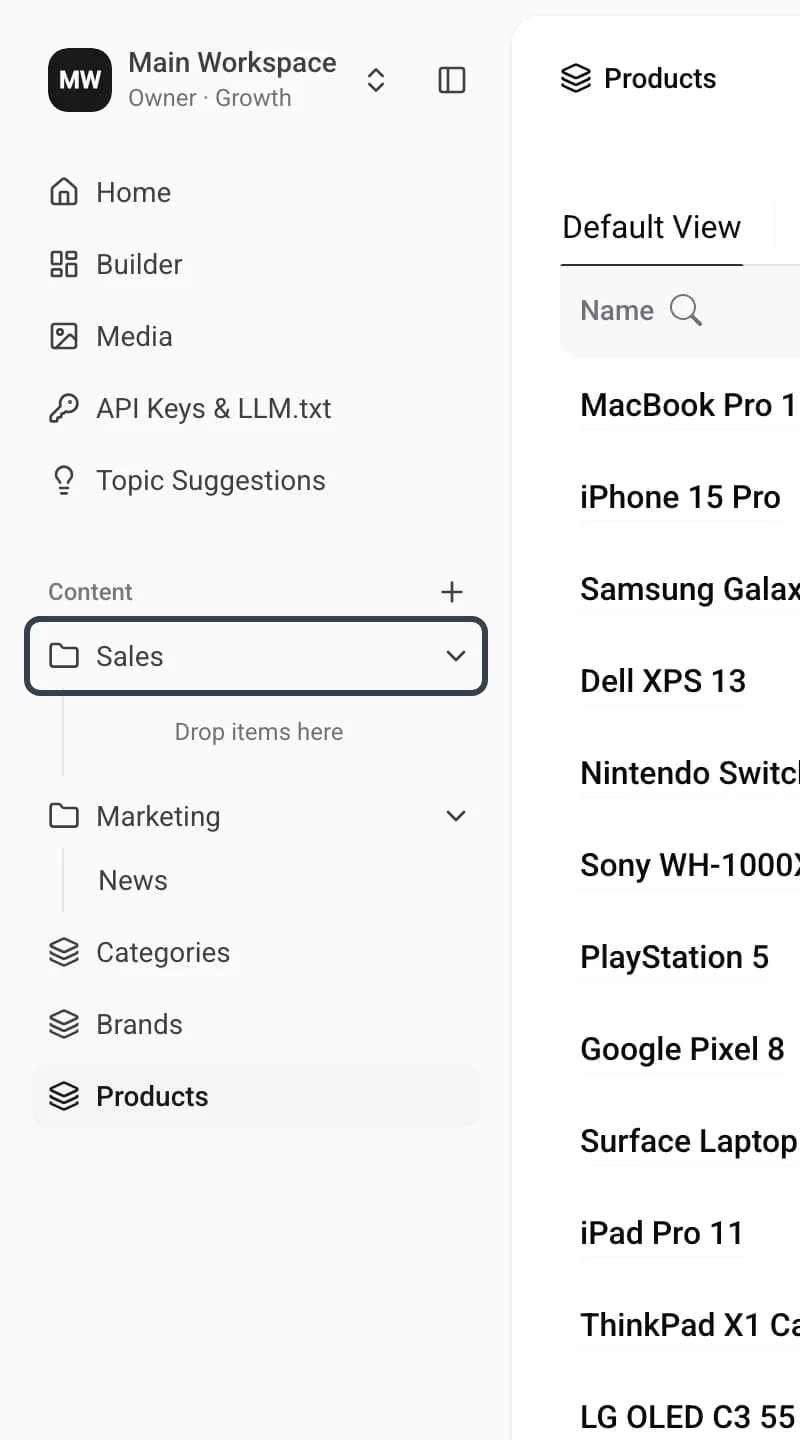Open API Keys & LLM.txt

click(x=256, y=408)
